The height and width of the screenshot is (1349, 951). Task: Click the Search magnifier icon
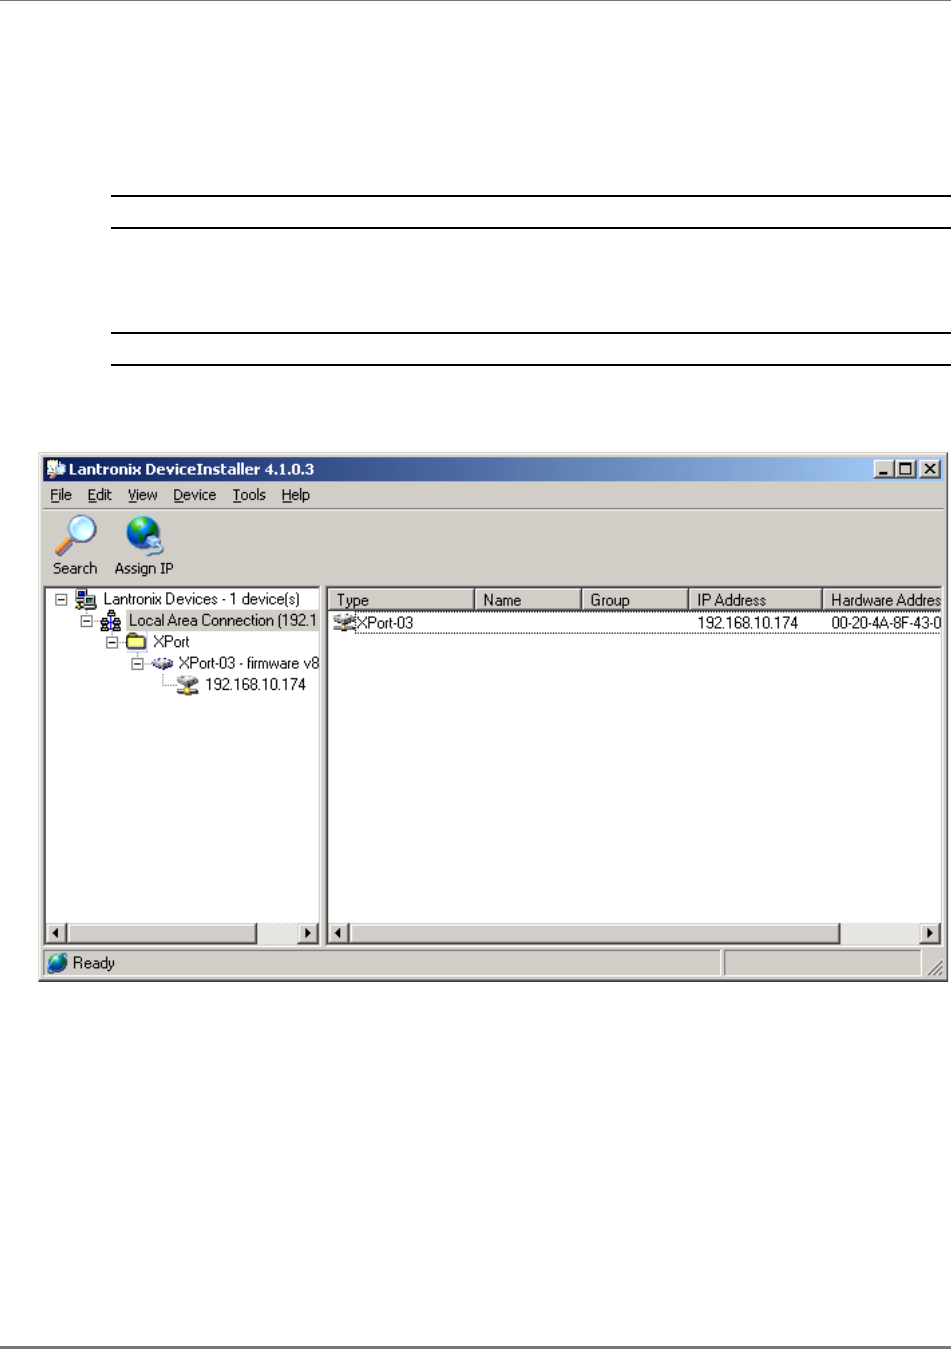pos(75,536)
